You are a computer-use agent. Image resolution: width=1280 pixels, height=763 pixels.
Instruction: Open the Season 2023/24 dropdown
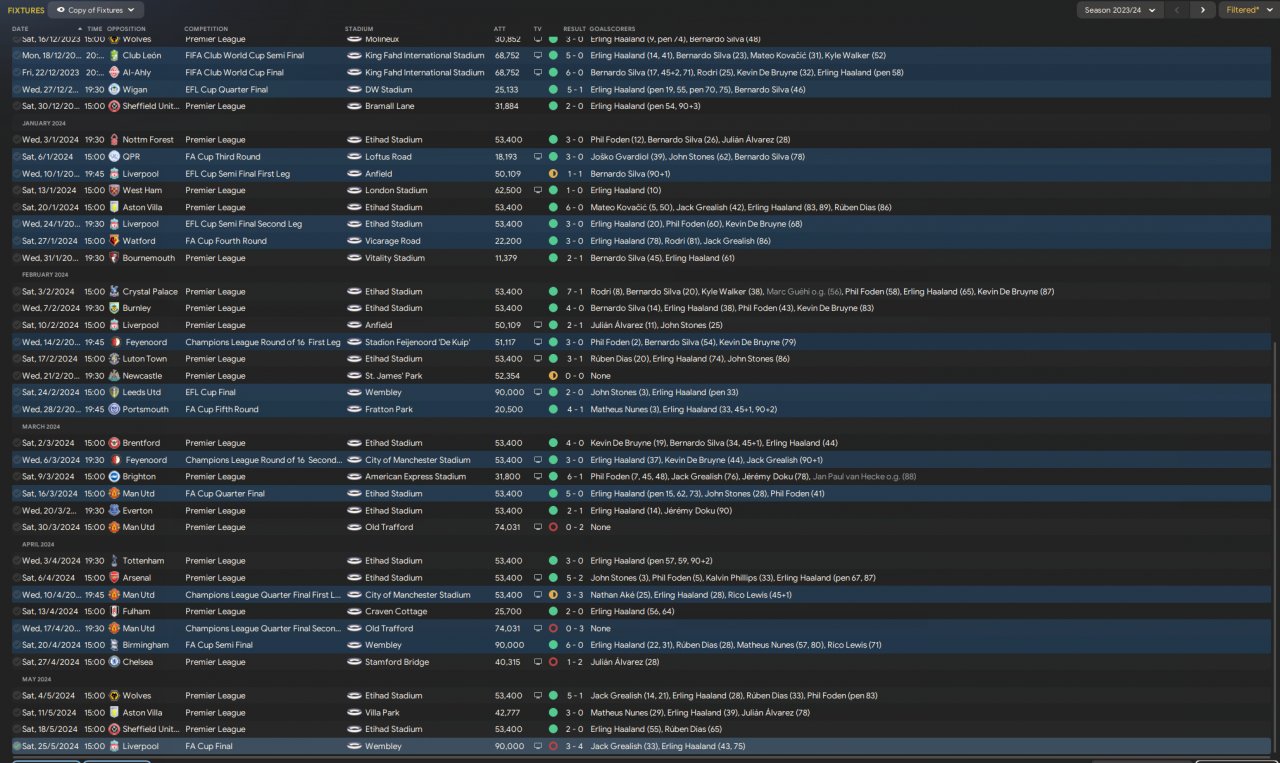pos(1120,10)
